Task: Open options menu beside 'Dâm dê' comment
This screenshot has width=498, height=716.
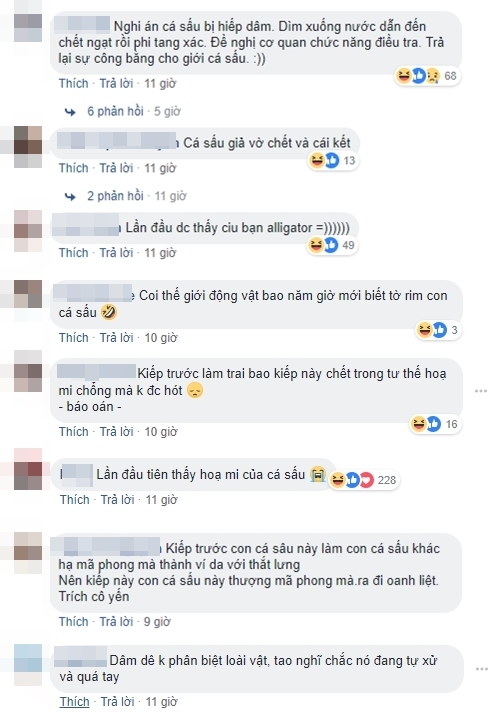Action: (481, 669)
